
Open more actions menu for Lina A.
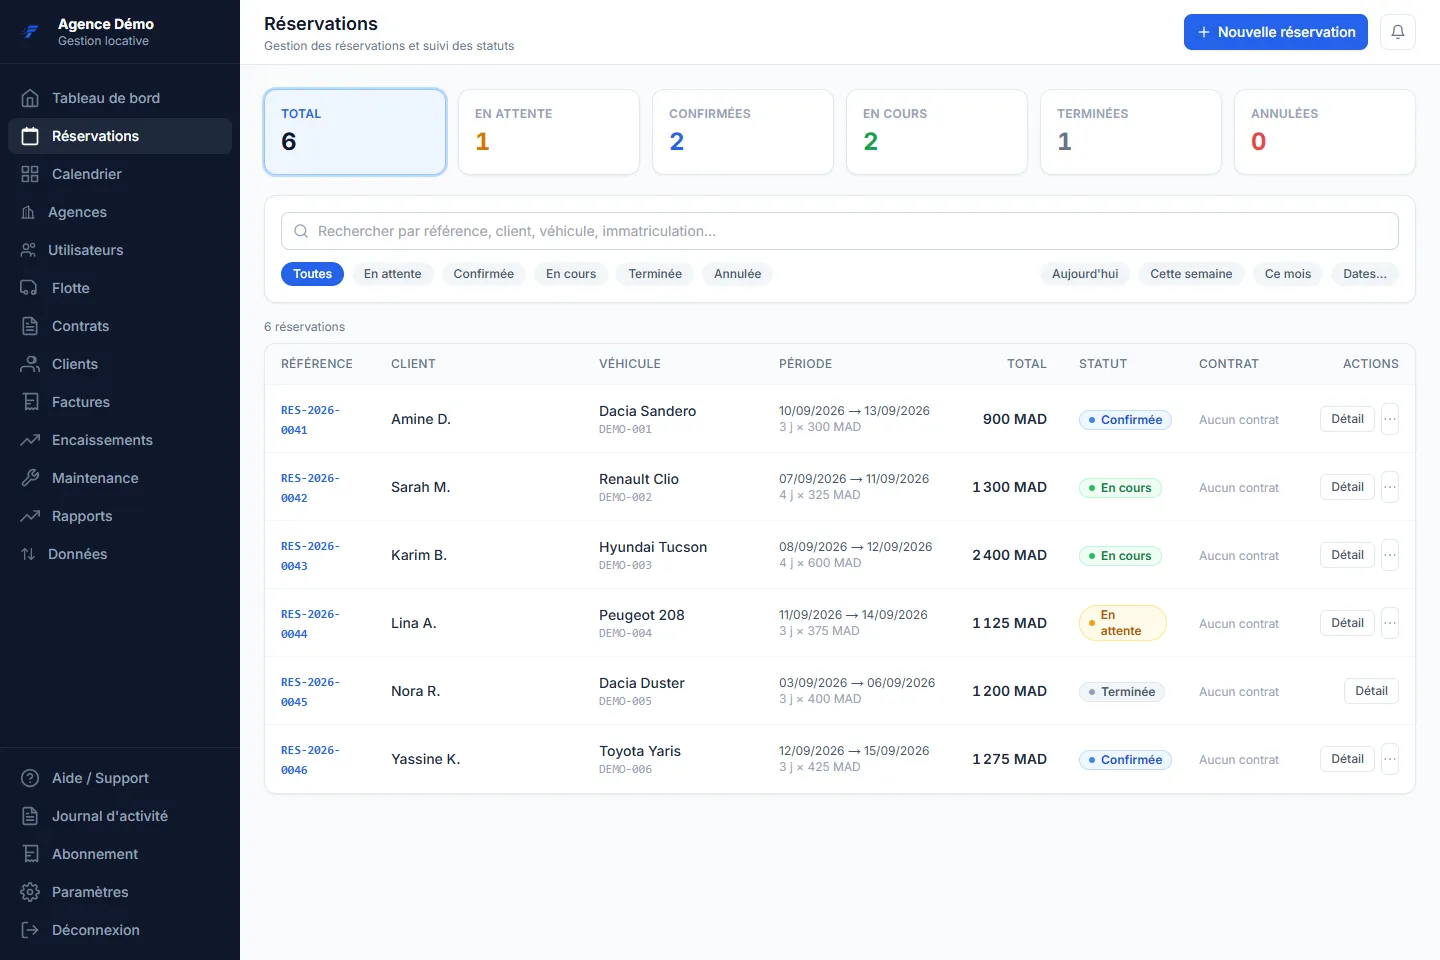[1390, 623]
